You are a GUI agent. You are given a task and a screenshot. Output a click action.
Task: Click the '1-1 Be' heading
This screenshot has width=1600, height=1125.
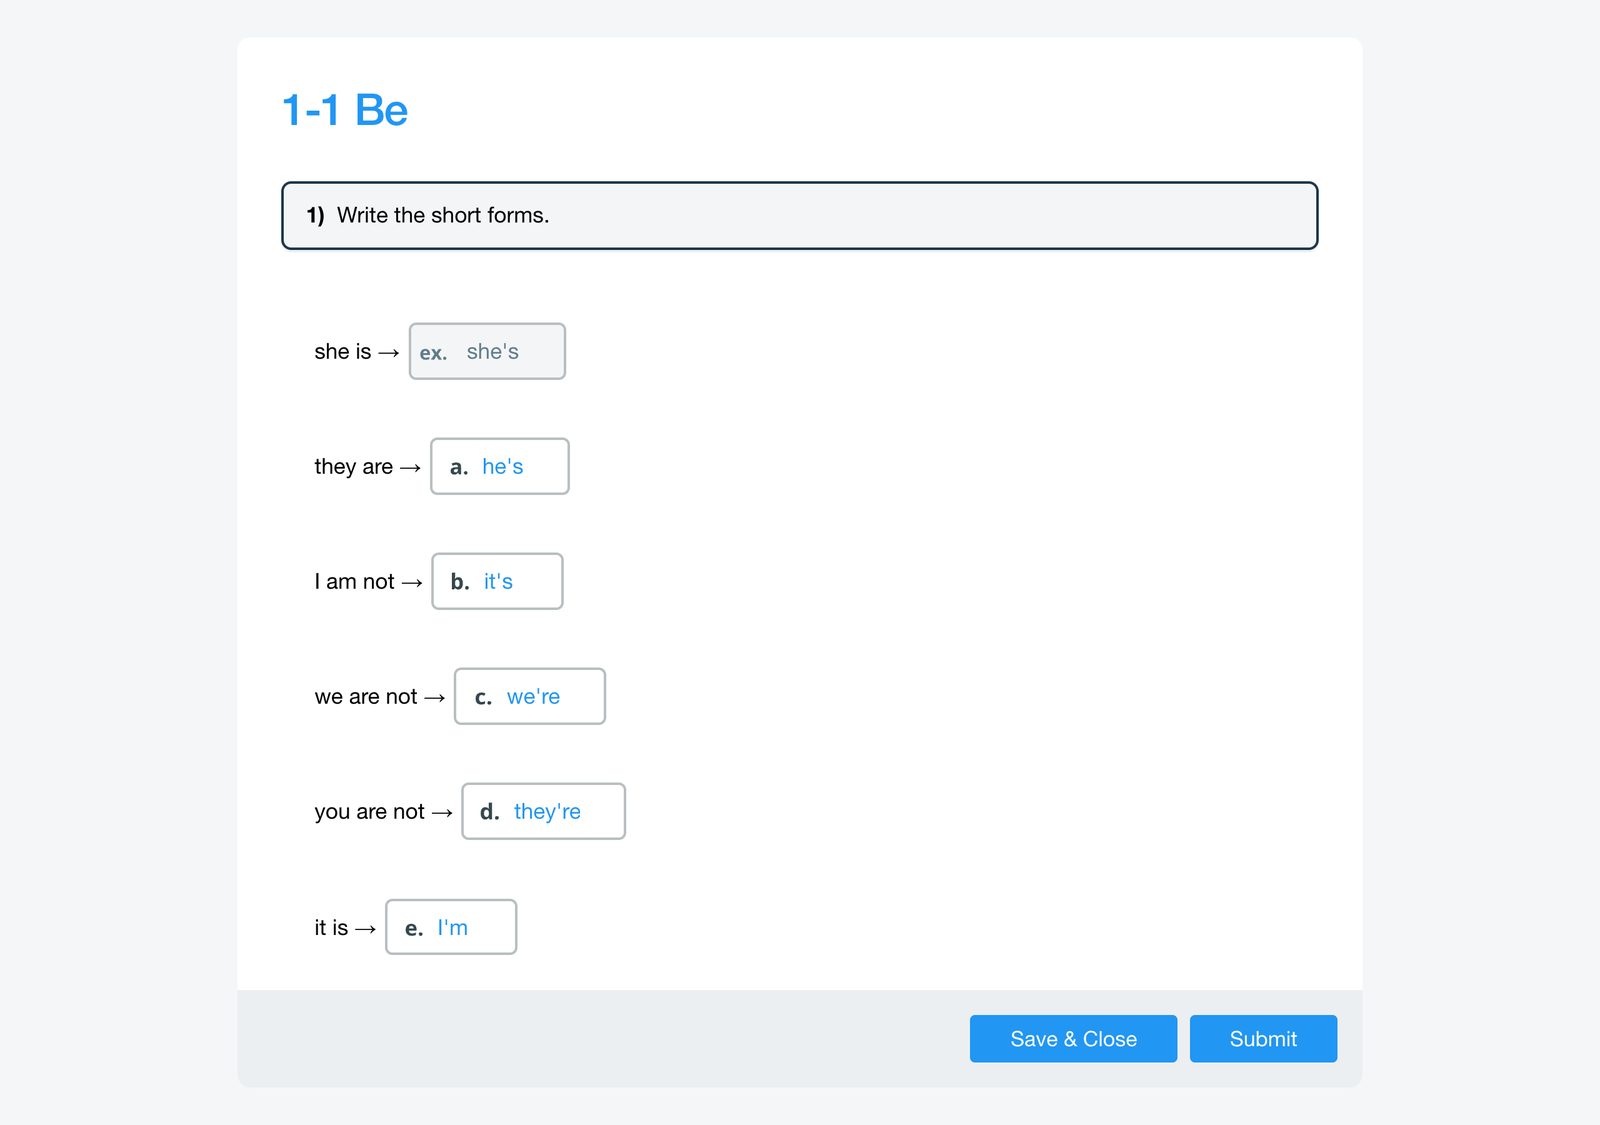click(x=345, y=110)
